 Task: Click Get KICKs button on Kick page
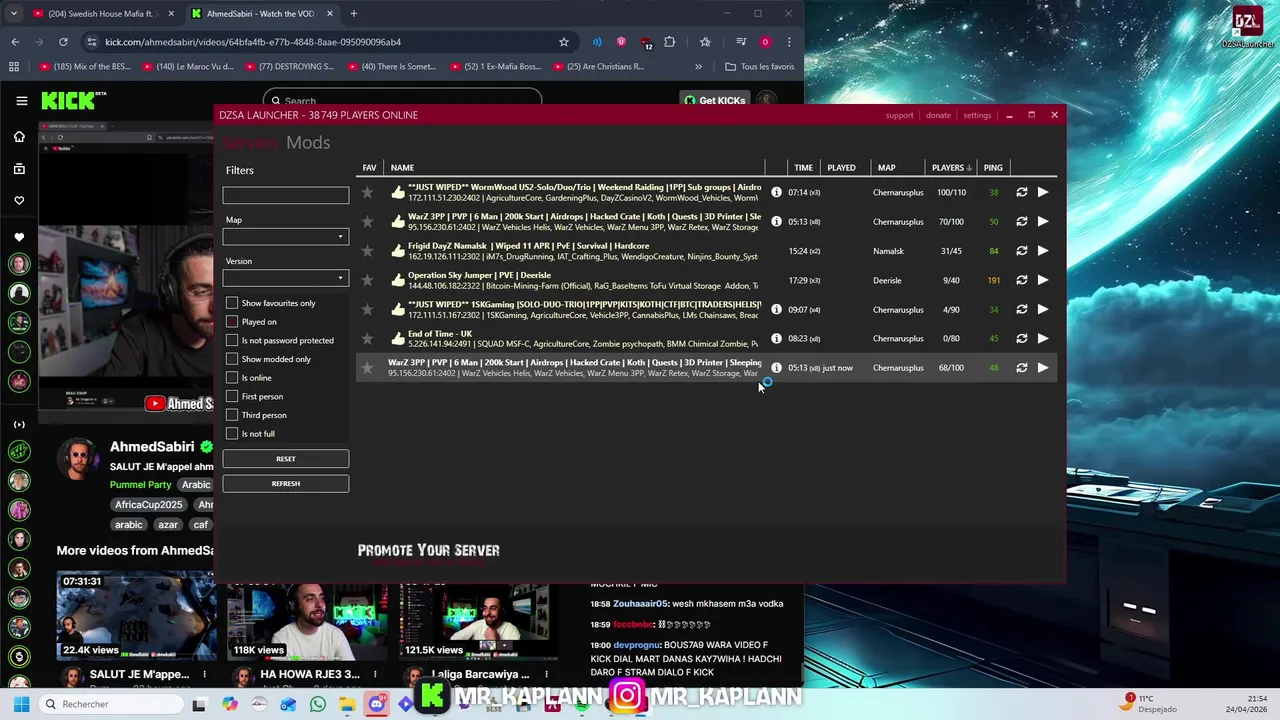[714, 100]
